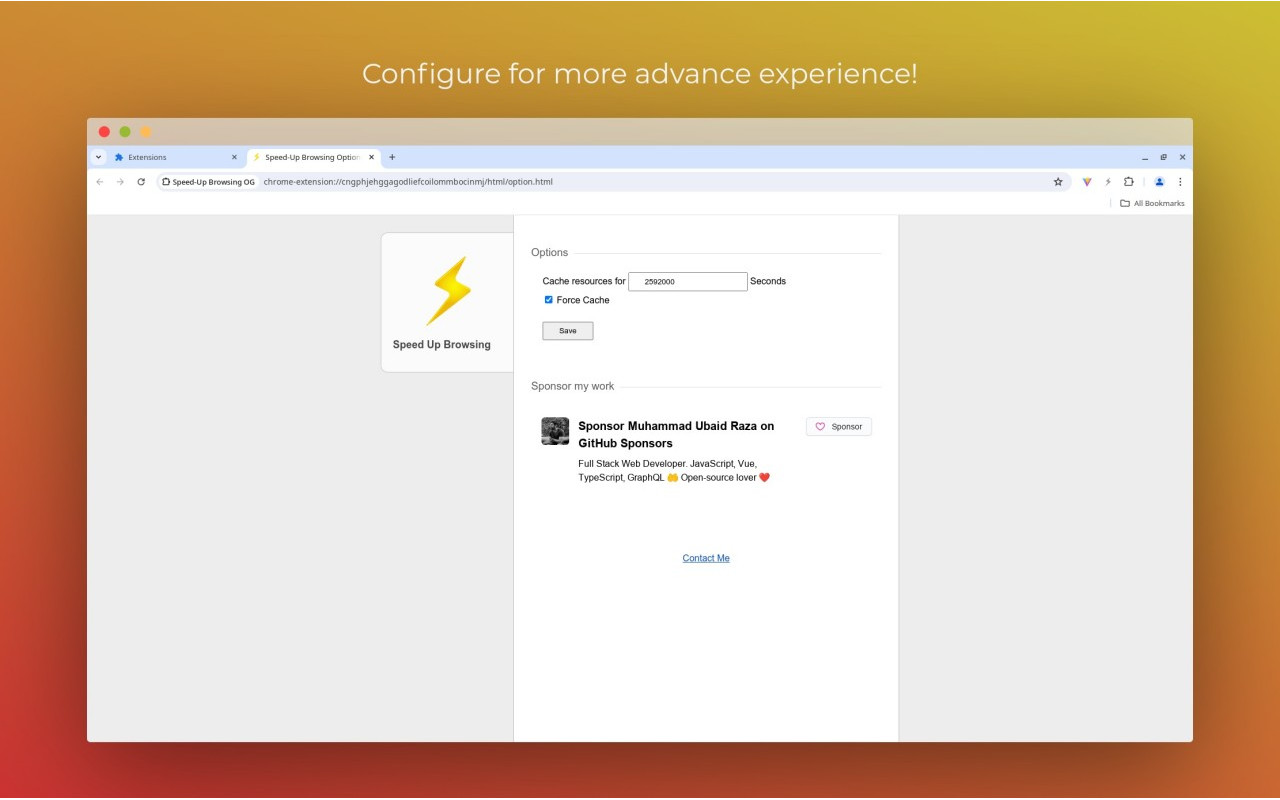Image resolution: width=1280 pixels, height=800 pixels.
Task: Open the Extensions puzzle-piece menu
Action: 1129,182
